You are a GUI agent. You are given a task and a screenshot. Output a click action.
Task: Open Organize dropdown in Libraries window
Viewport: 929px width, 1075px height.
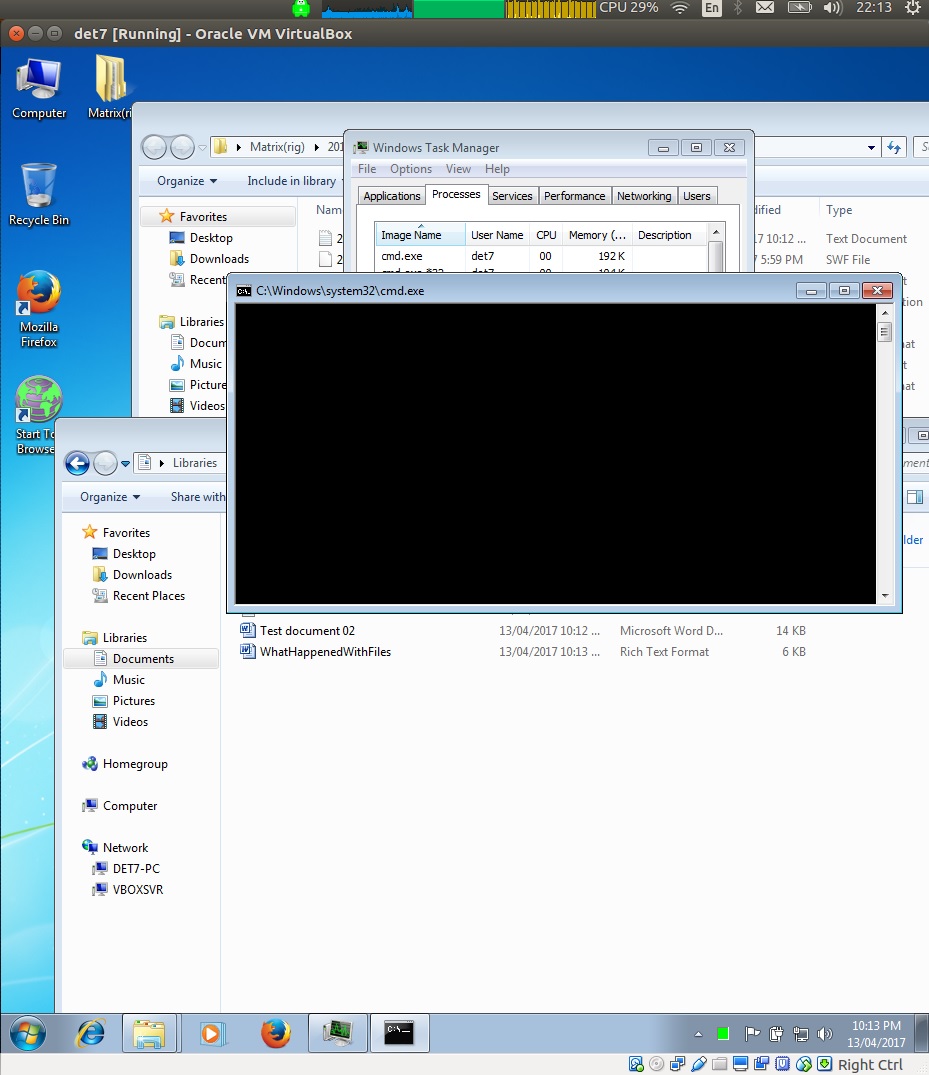pos(110,497)
